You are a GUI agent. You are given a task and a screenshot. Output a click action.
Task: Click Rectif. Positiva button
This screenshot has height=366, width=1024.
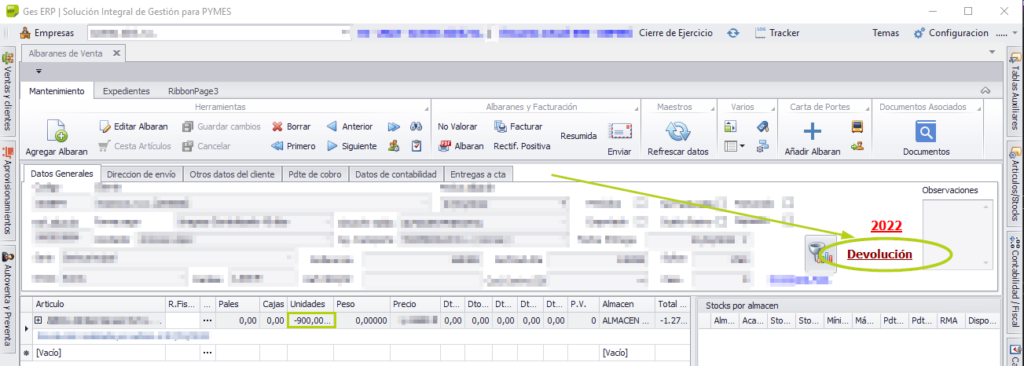(x=522, y=146)
